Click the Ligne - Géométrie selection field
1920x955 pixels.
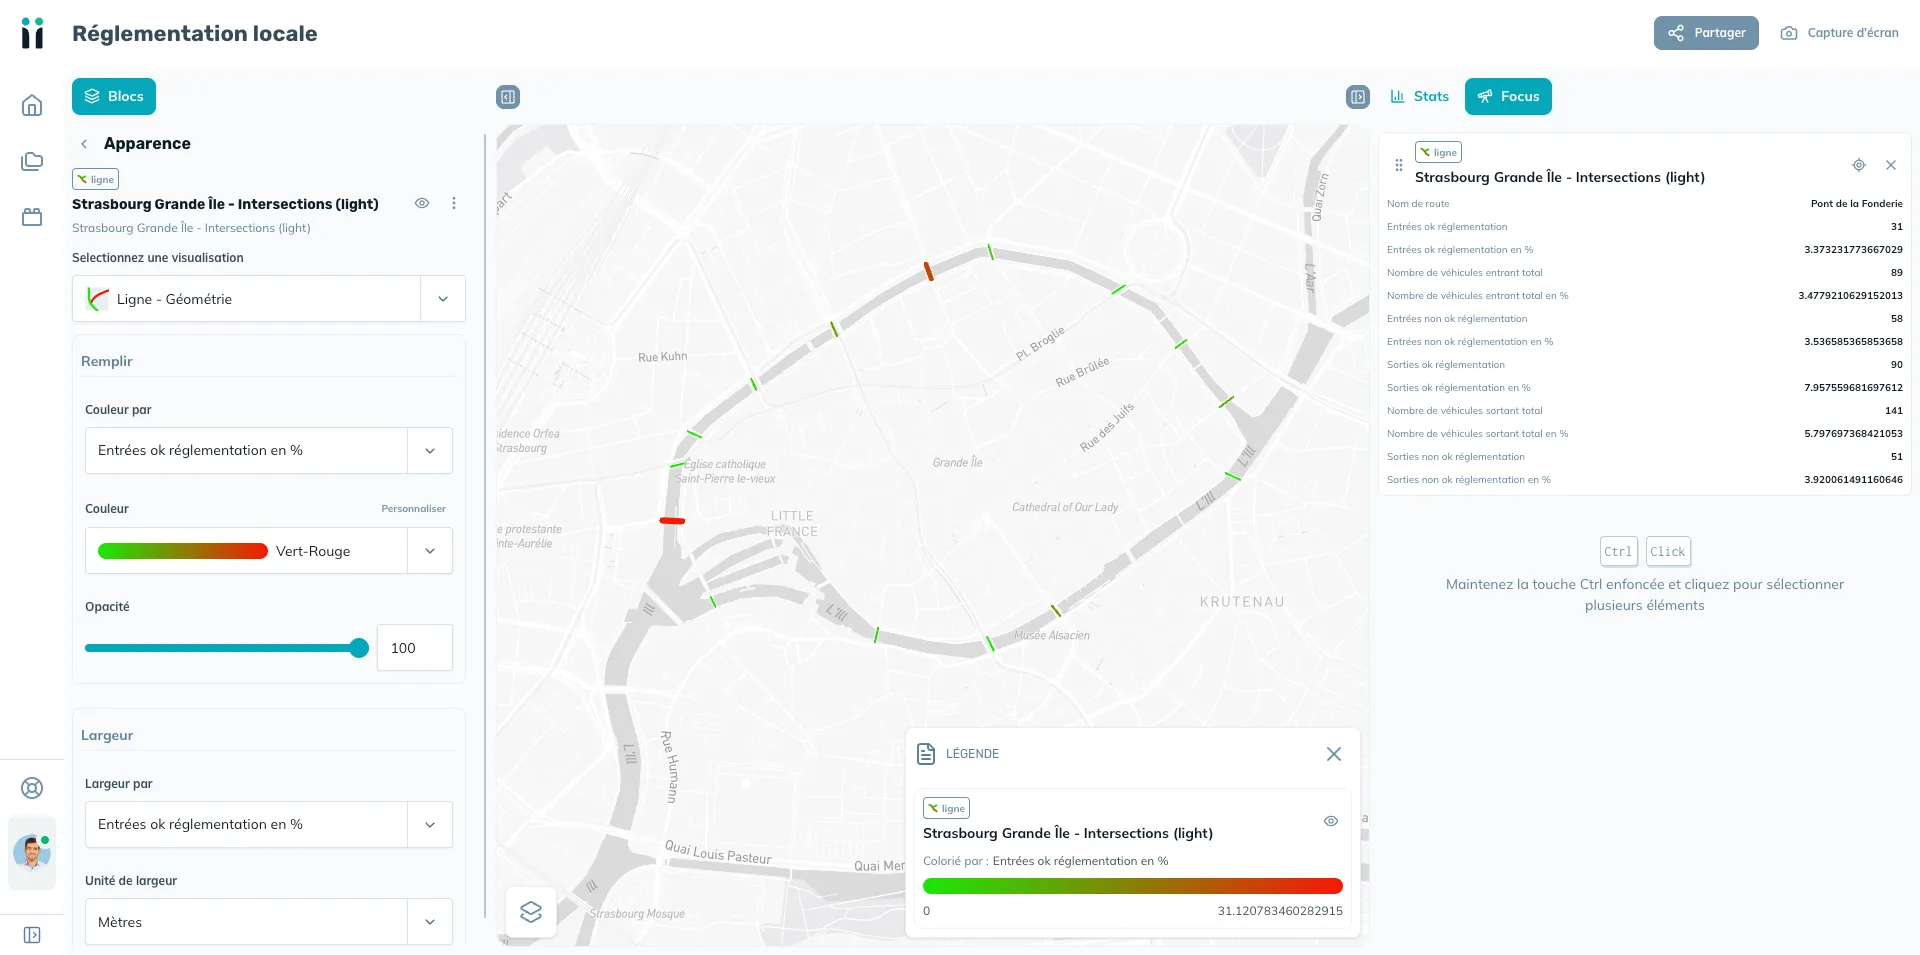[x=246, y=299]
